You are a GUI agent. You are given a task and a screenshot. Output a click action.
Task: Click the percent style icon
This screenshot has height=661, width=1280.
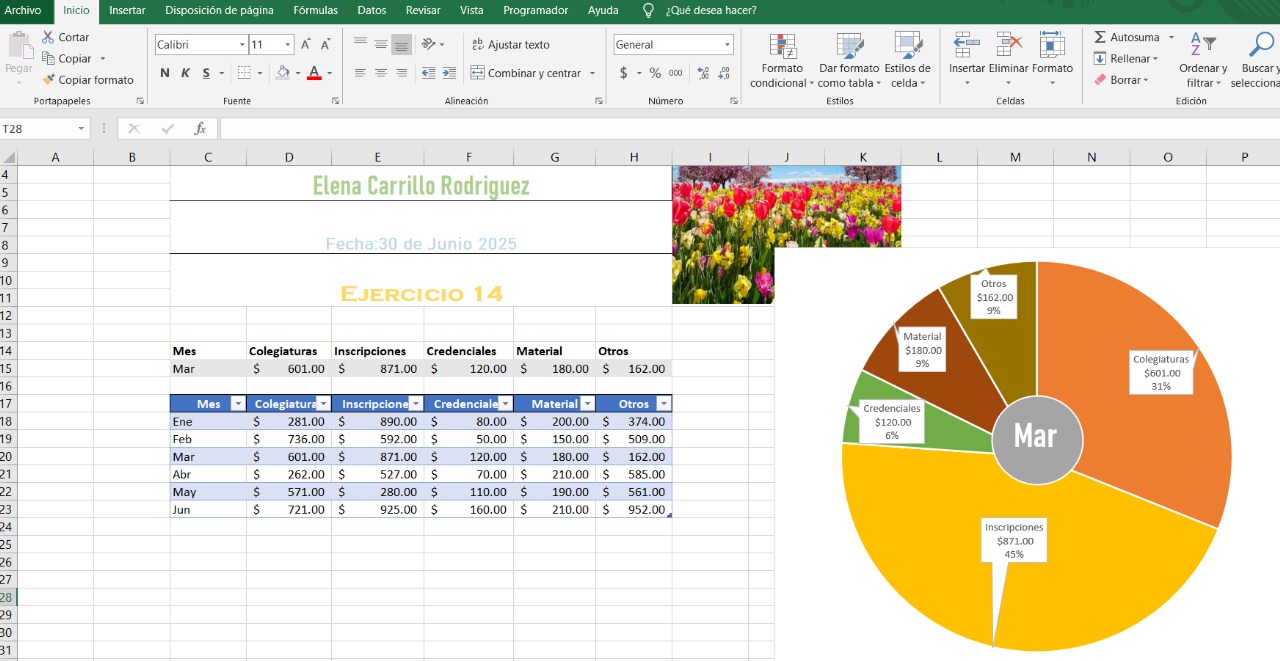[655, 73]
